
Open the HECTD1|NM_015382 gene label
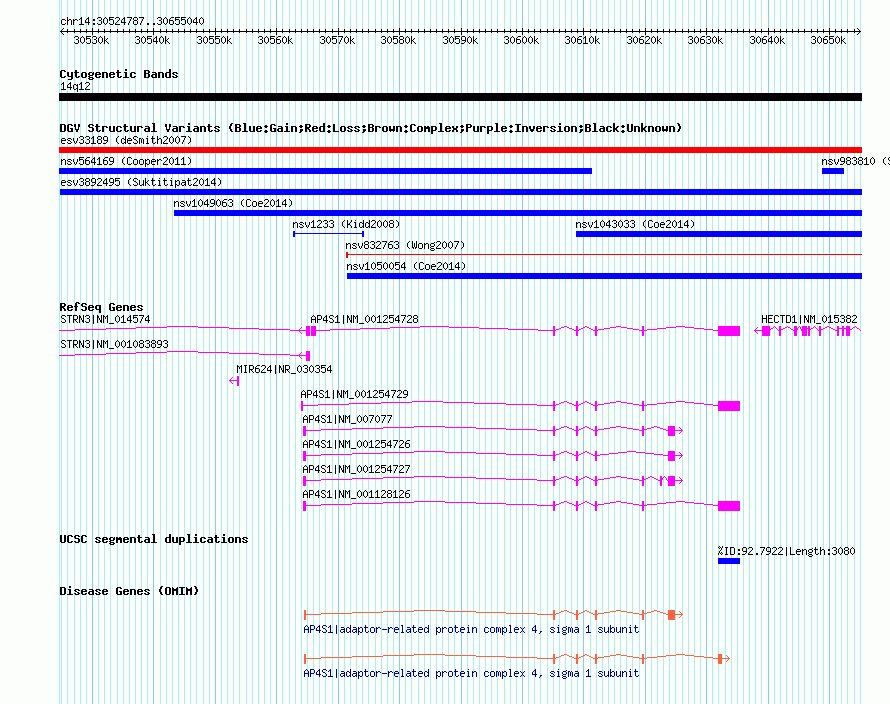[x=809, y=319]
